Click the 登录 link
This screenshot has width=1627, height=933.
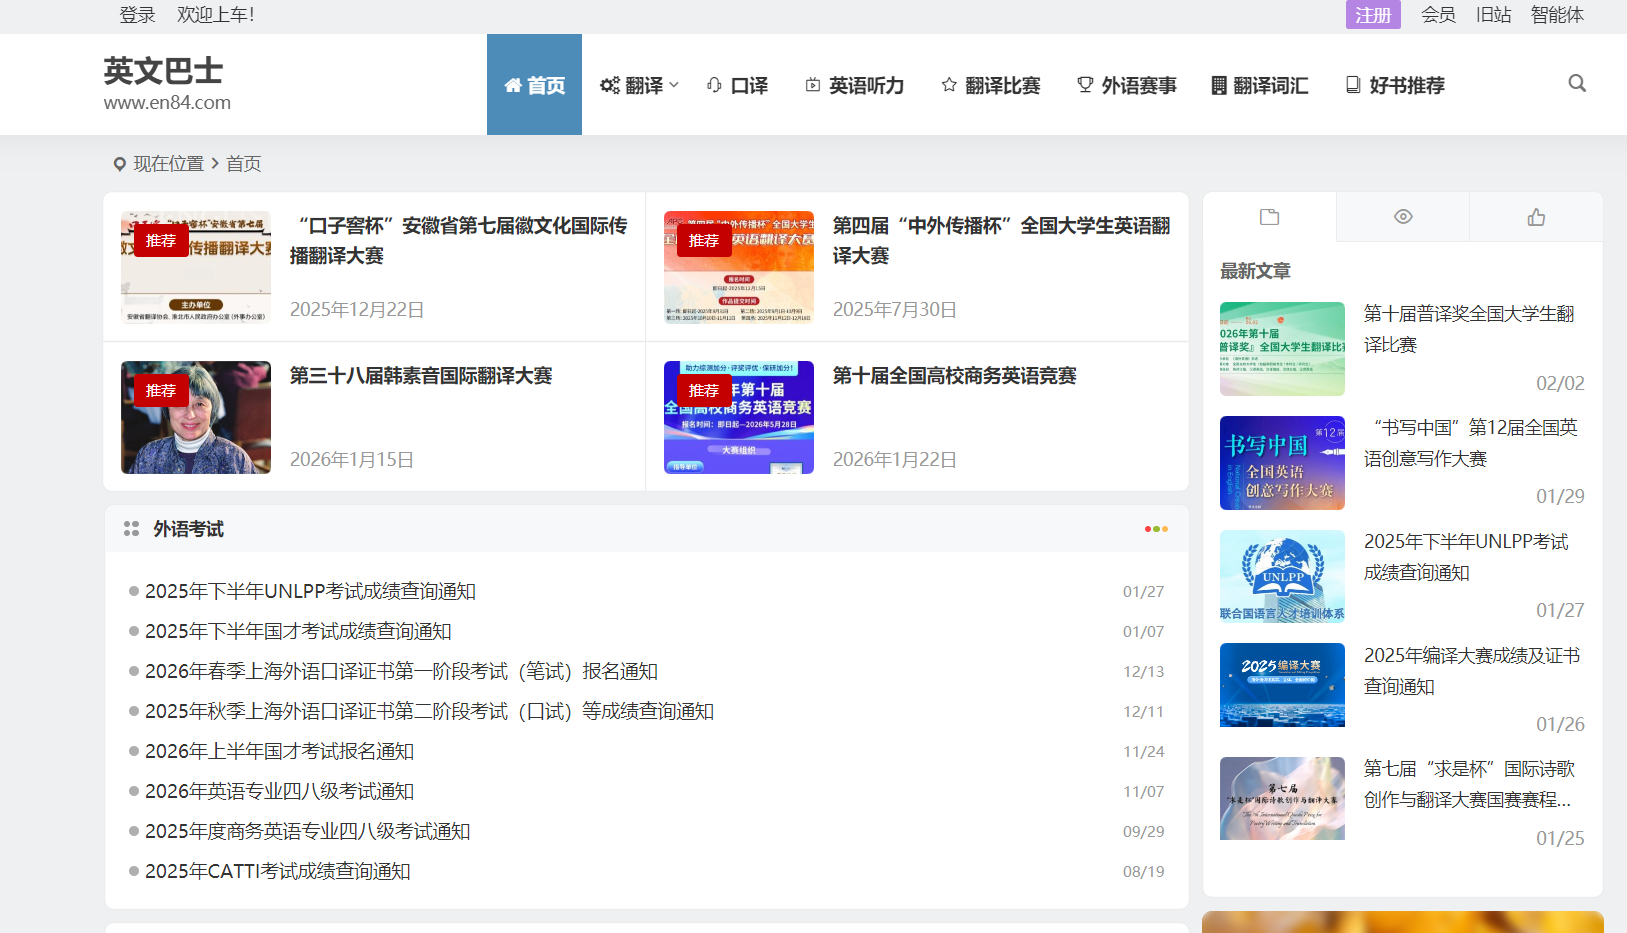coord(137,15)
